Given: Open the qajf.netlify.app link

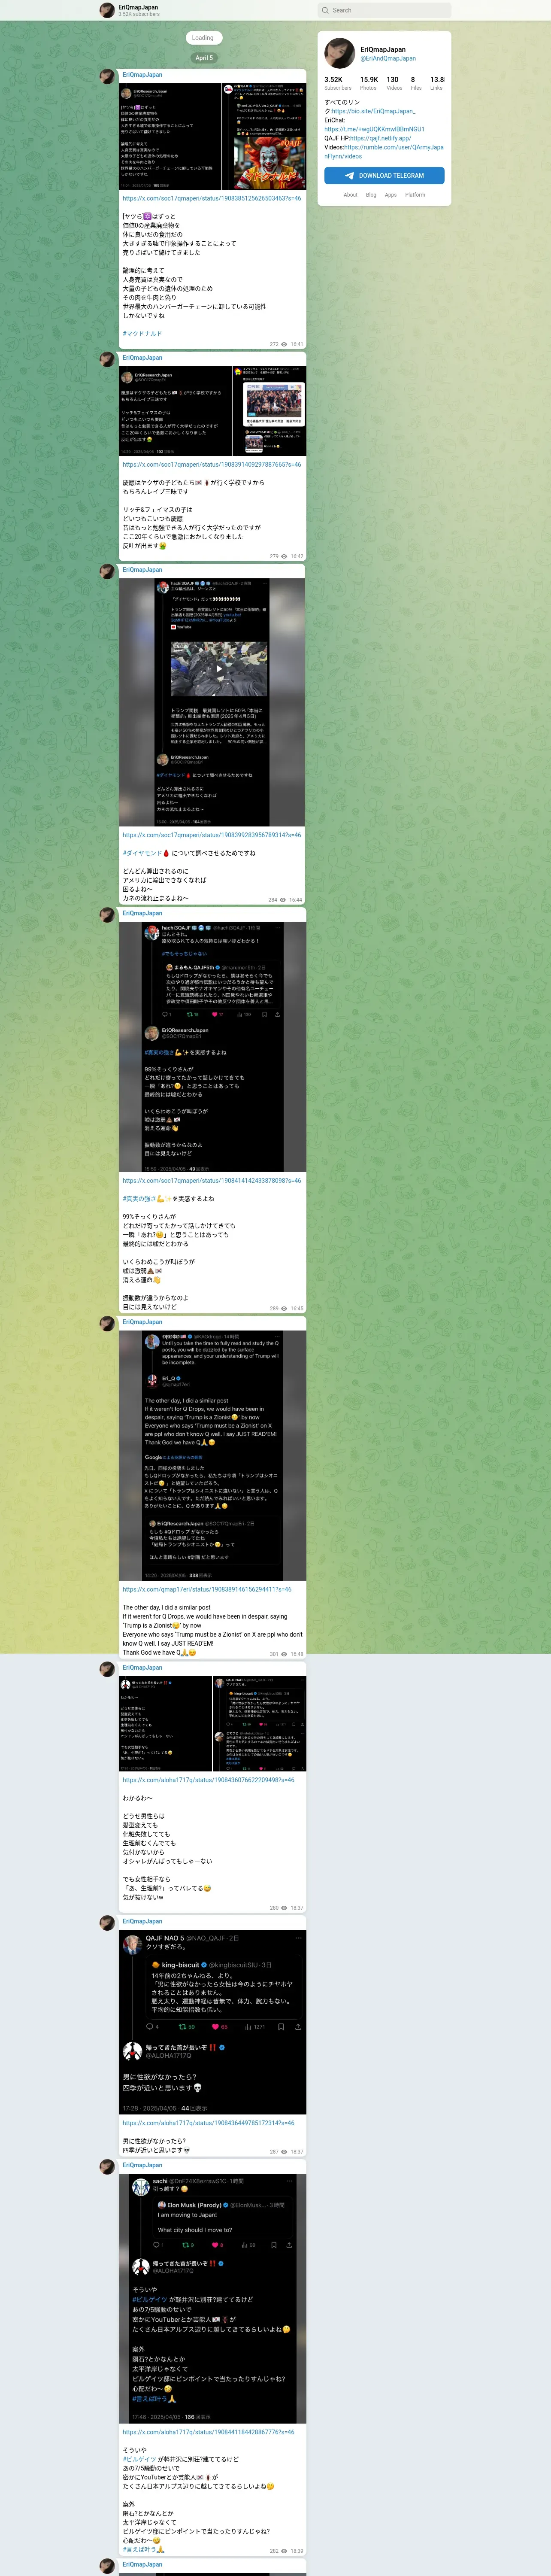Looking at the screenshot, I should (380, 138).
